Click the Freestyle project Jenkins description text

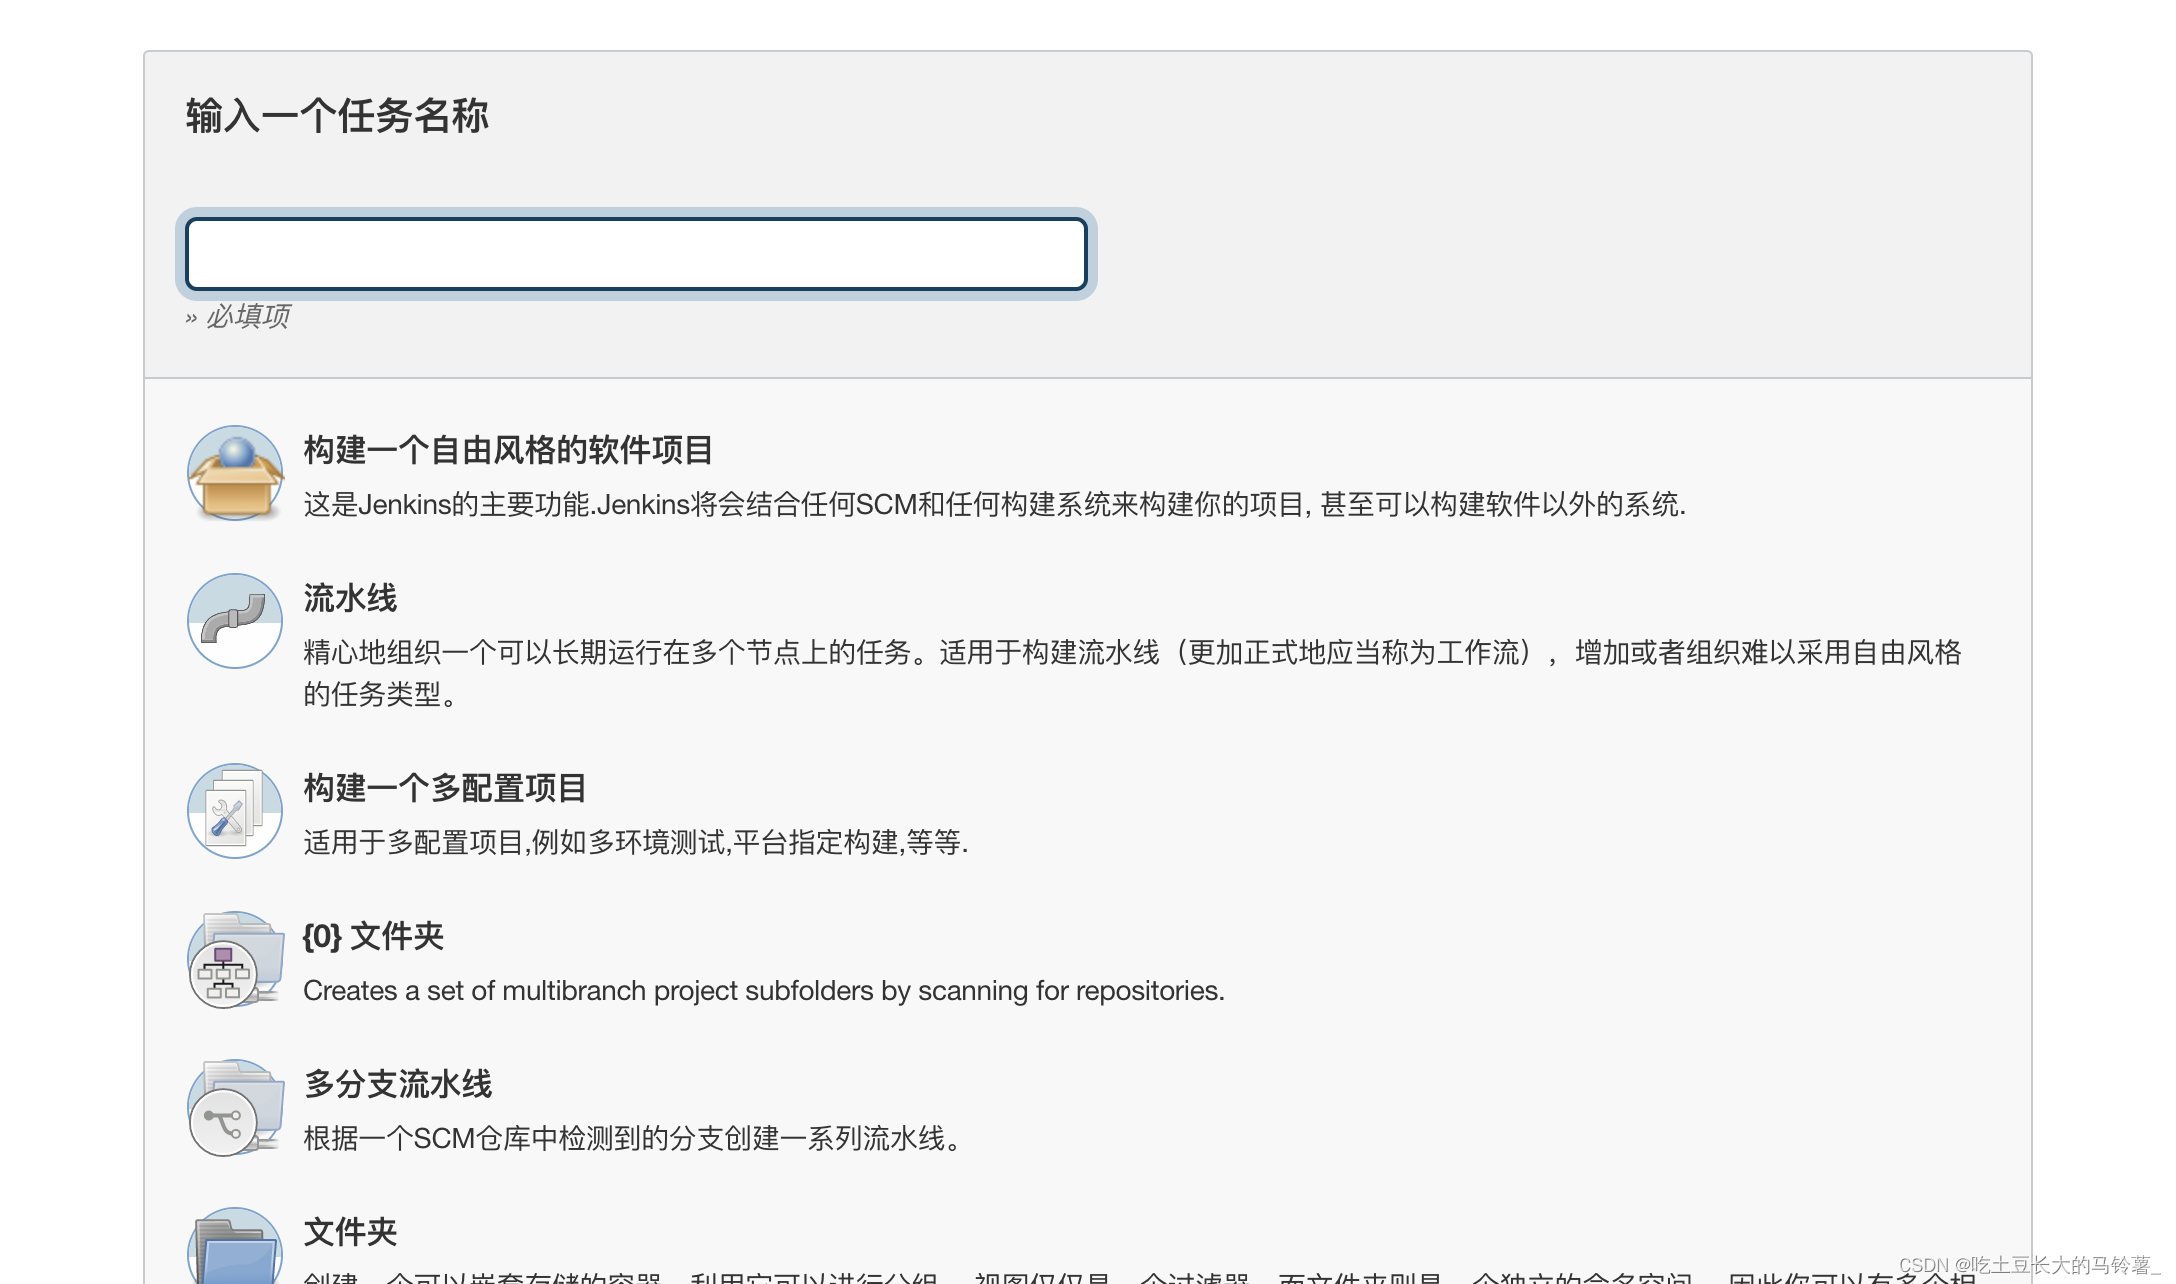click(994, 504)
